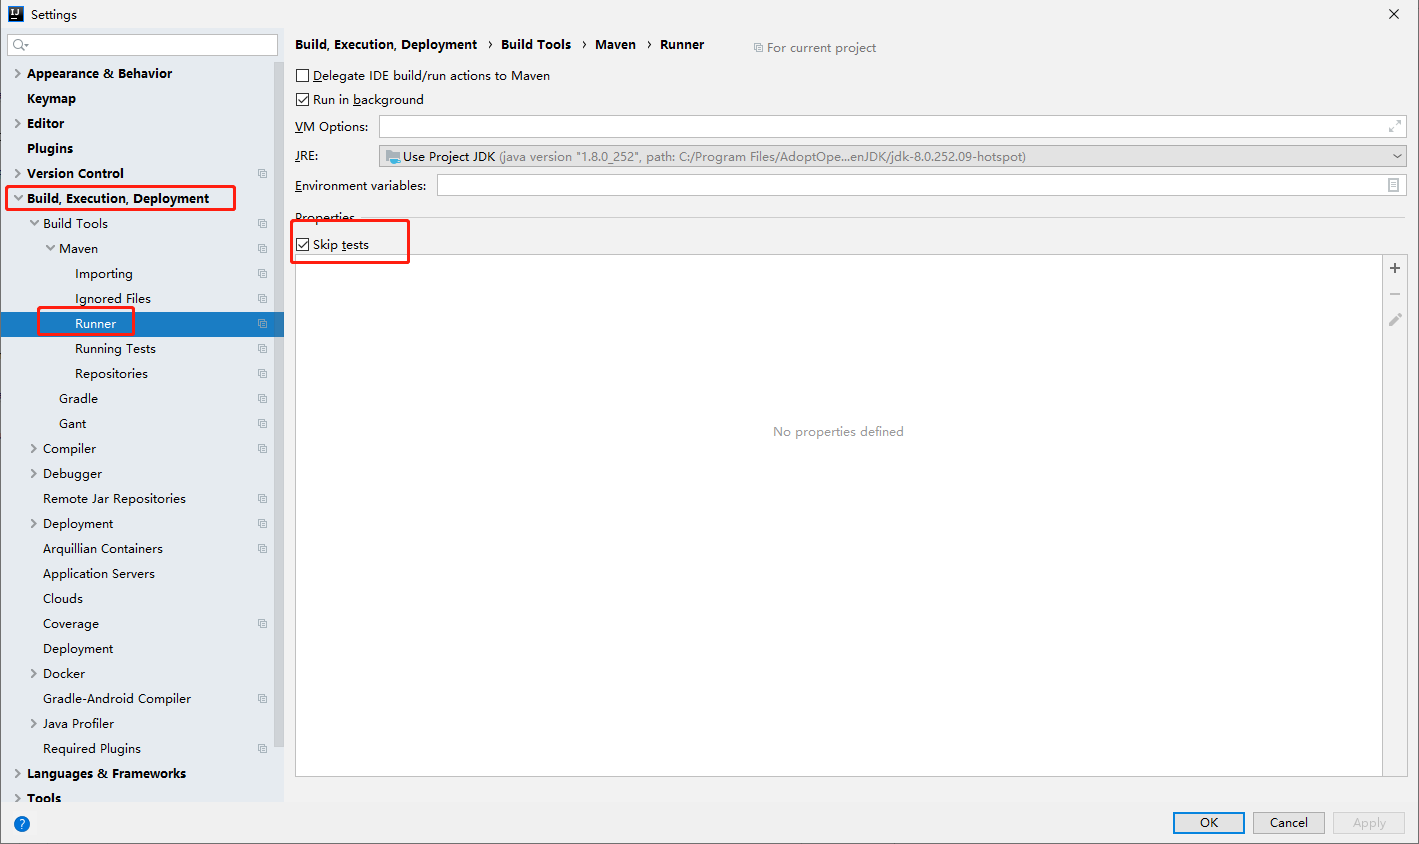
Task: Click the project-level icon beside Importing
Action: 263,274
